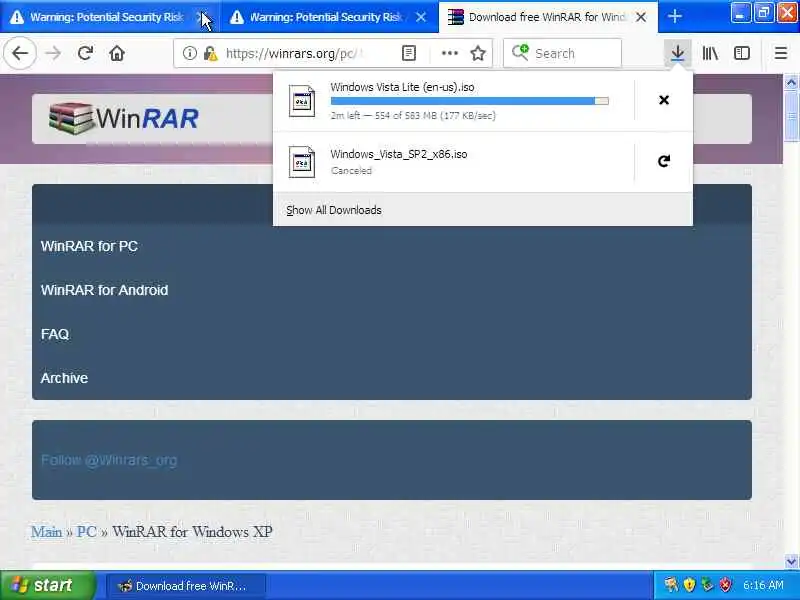Viewport: 800px width, 600px height.
Task: Open a new tab with plus button
Action: (x=674, y=16)
